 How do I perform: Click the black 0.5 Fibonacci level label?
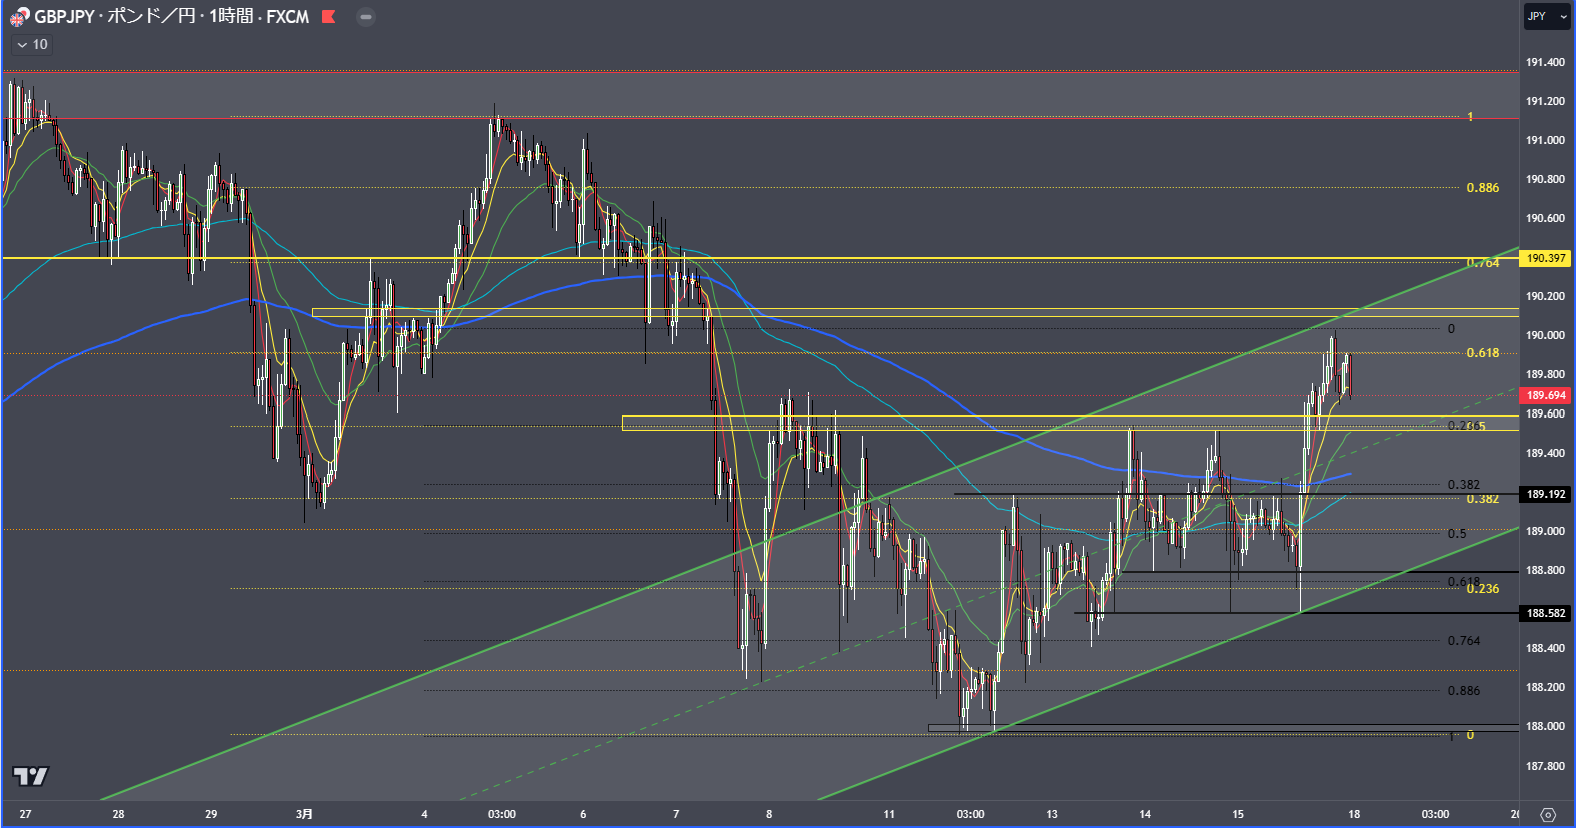(x=1457, y=534)
